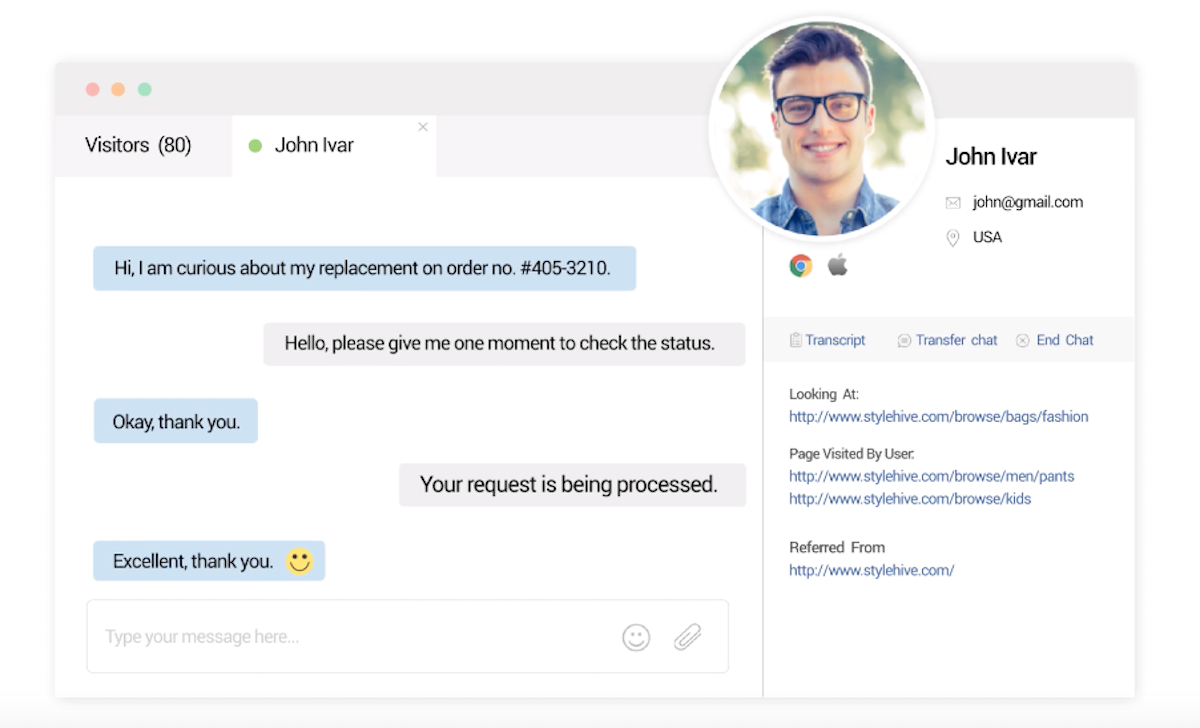Click the orange window minimize dot

pos(118,89)
